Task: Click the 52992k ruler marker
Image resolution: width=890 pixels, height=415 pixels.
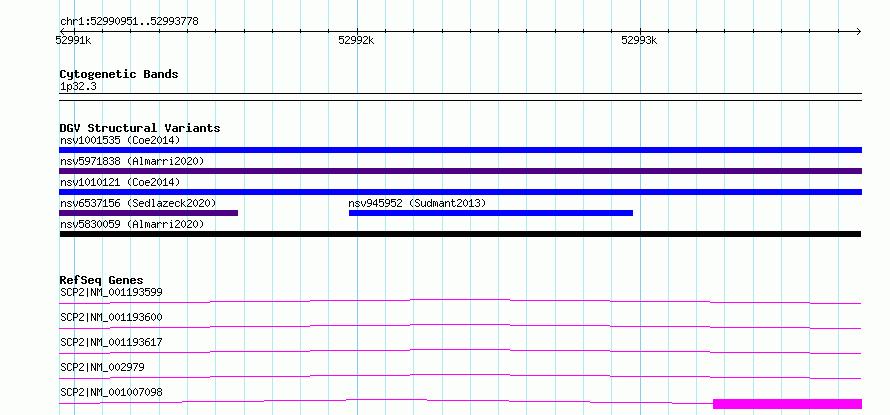Action: click(x=356, y=40)
